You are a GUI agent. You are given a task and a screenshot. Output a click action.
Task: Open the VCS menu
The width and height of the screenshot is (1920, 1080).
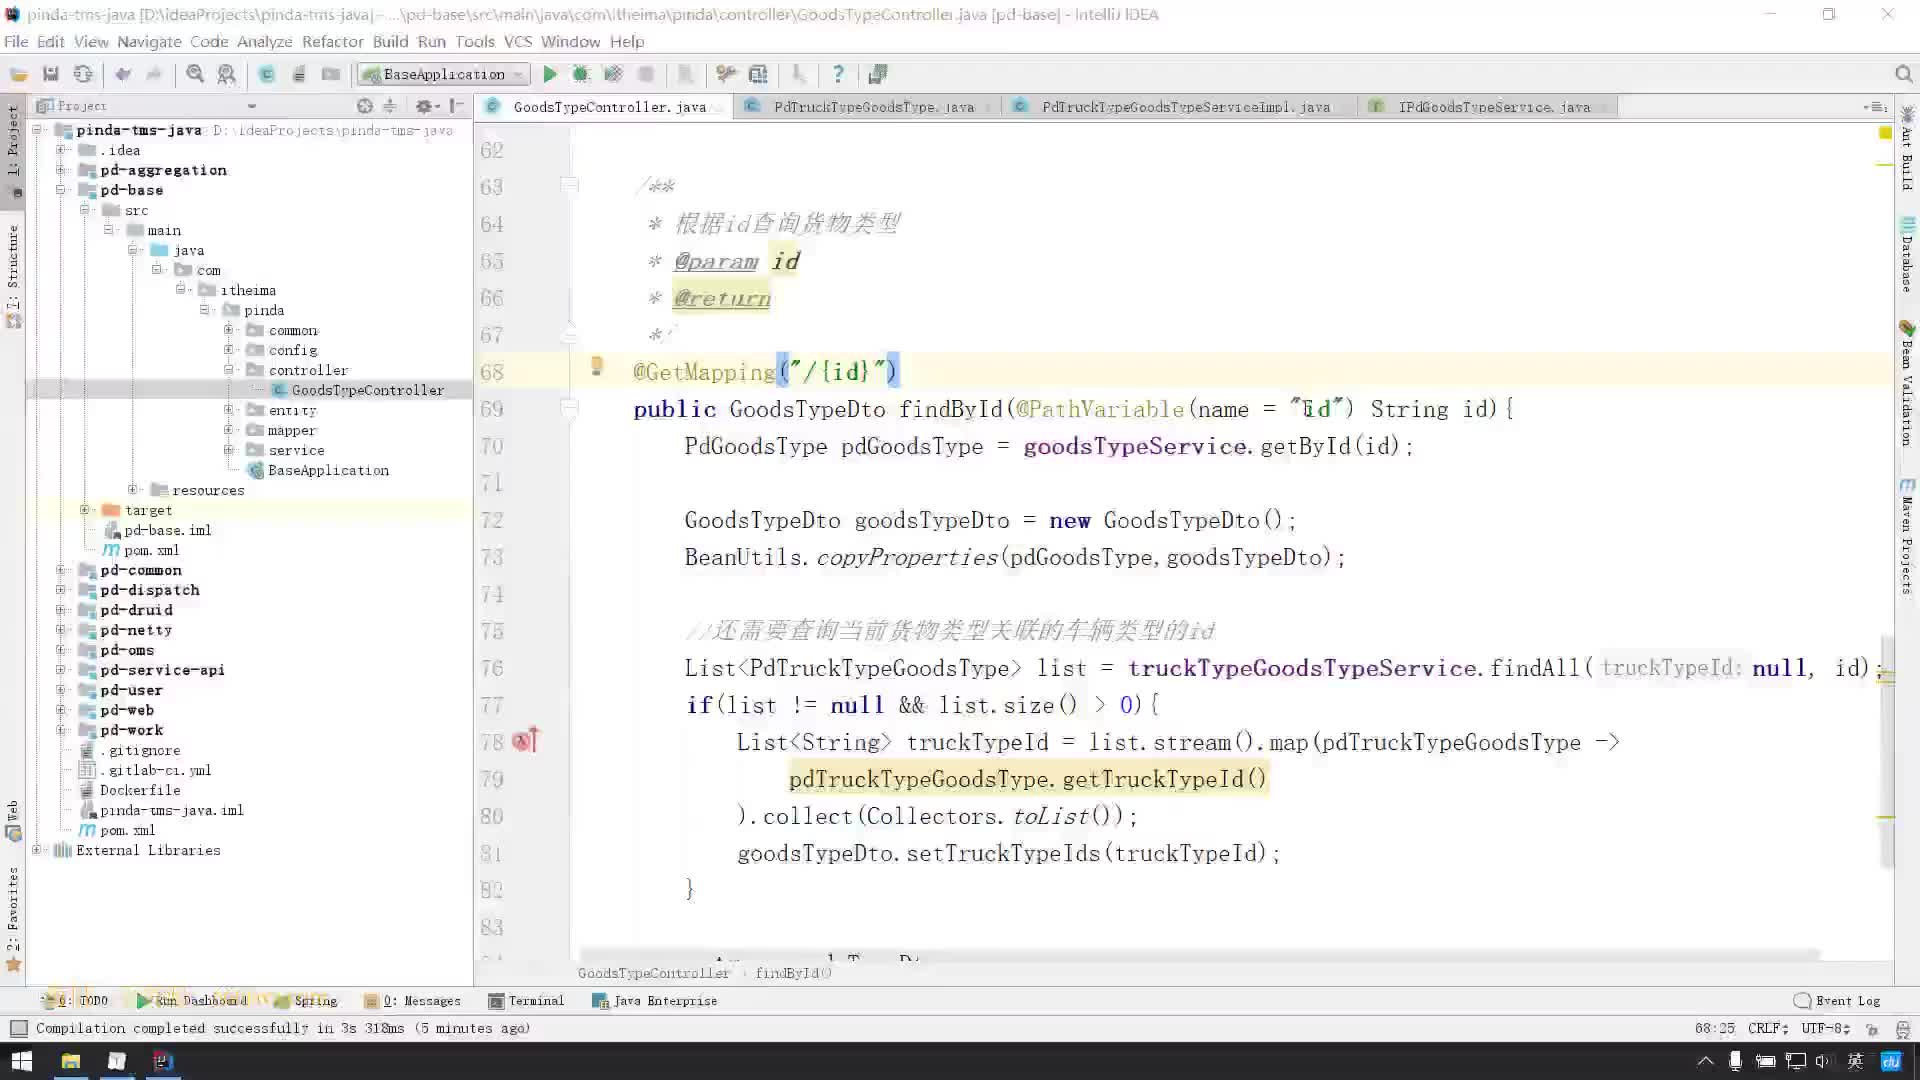coord(518,42)
